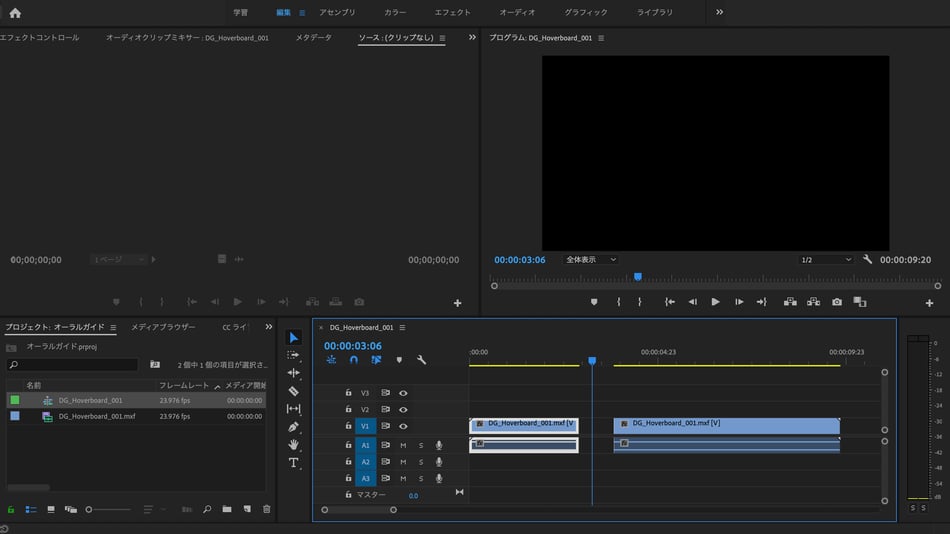Open the zoom level dropdown 全体表示

589,260
